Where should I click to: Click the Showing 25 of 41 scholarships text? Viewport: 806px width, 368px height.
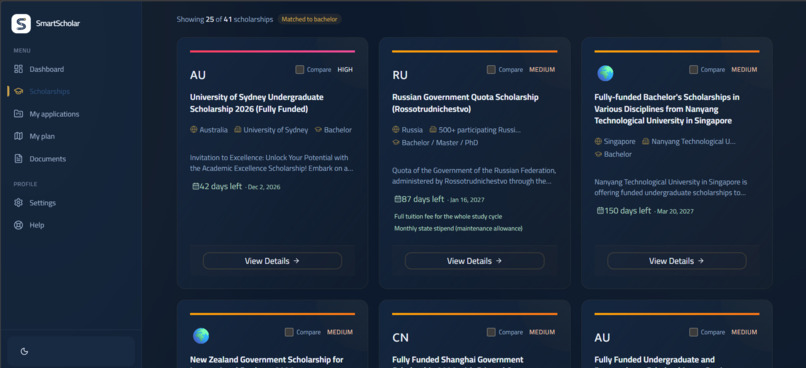coord(225,19)
